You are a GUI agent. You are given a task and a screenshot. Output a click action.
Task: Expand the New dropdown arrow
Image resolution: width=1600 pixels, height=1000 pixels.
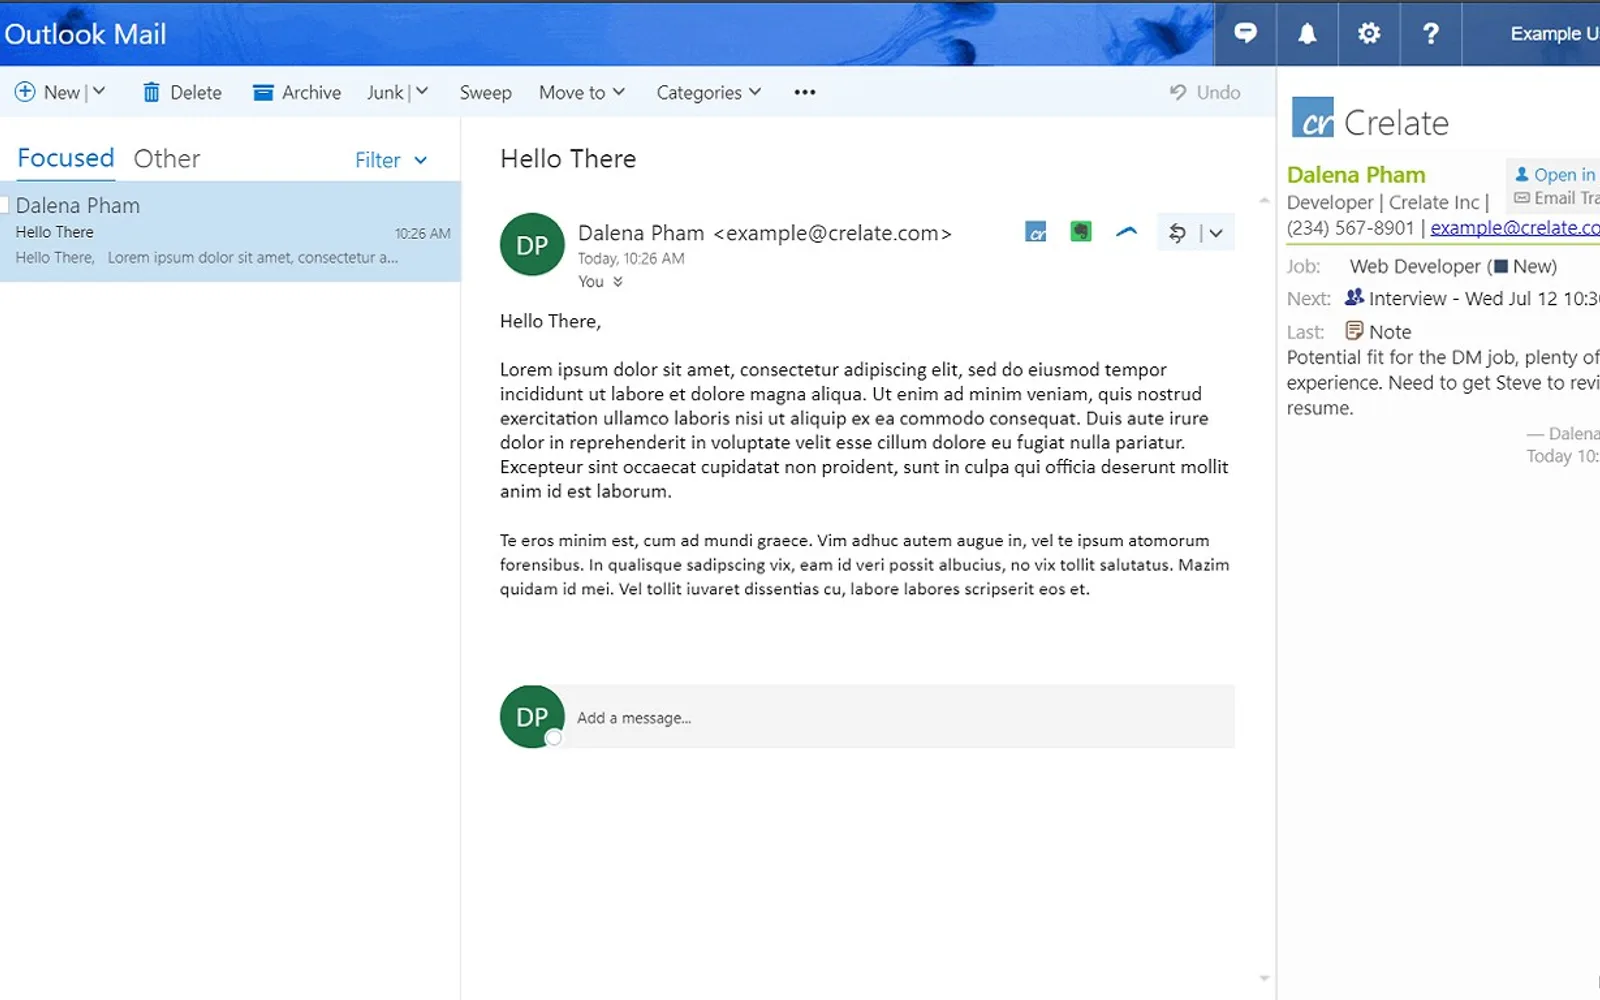click(99, 91)
